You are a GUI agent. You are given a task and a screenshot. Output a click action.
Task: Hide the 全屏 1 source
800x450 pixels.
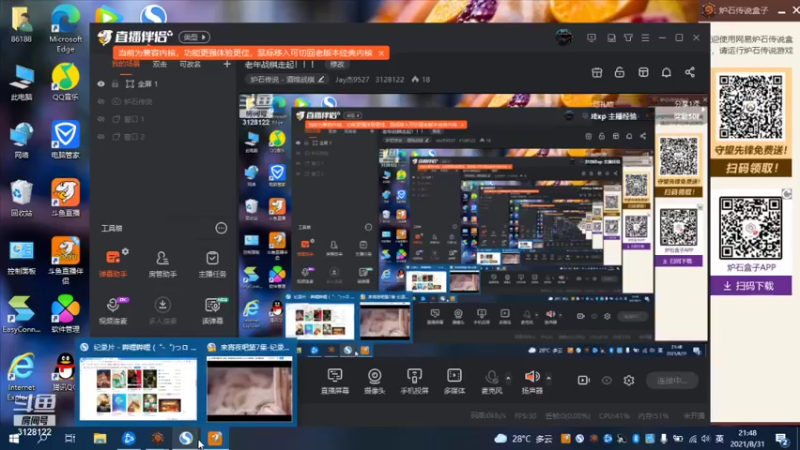101,84
